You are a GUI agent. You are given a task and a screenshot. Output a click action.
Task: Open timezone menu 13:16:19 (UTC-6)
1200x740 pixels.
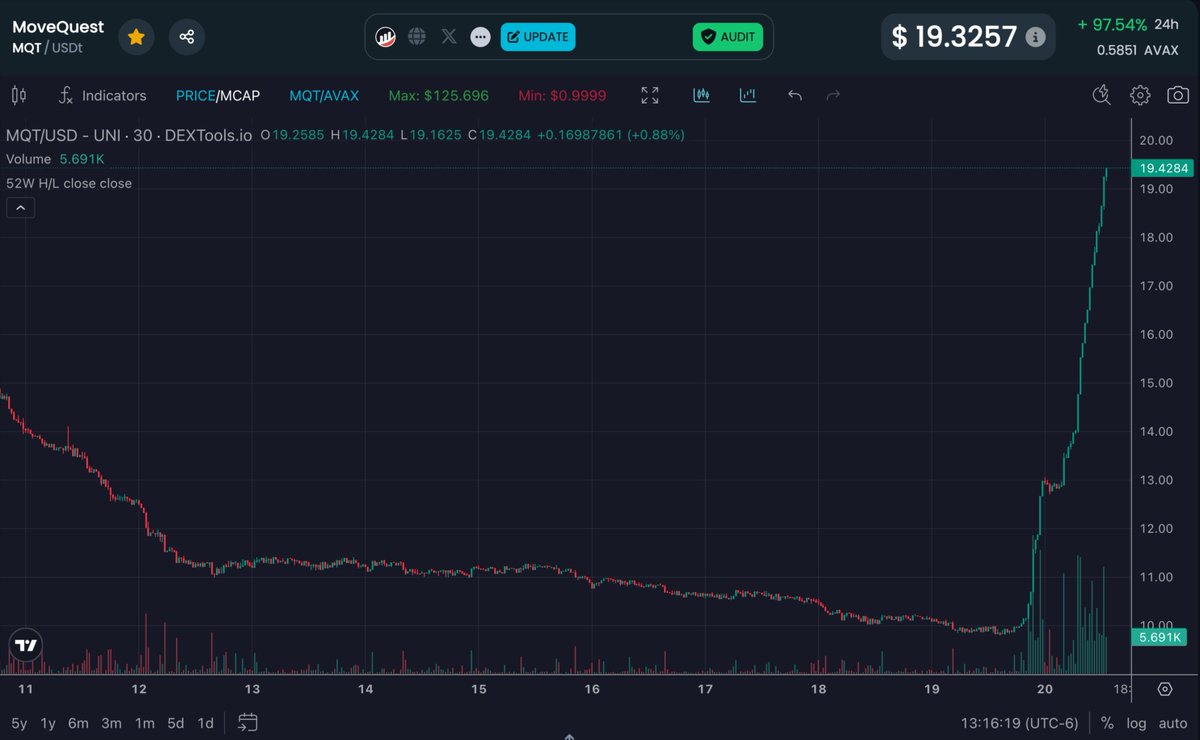(x=1020, y=723)
